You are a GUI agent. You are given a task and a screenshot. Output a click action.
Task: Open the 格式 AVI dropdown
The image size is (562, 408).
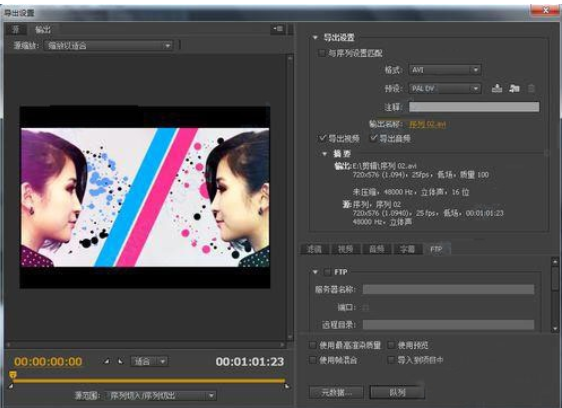(444, 70)
